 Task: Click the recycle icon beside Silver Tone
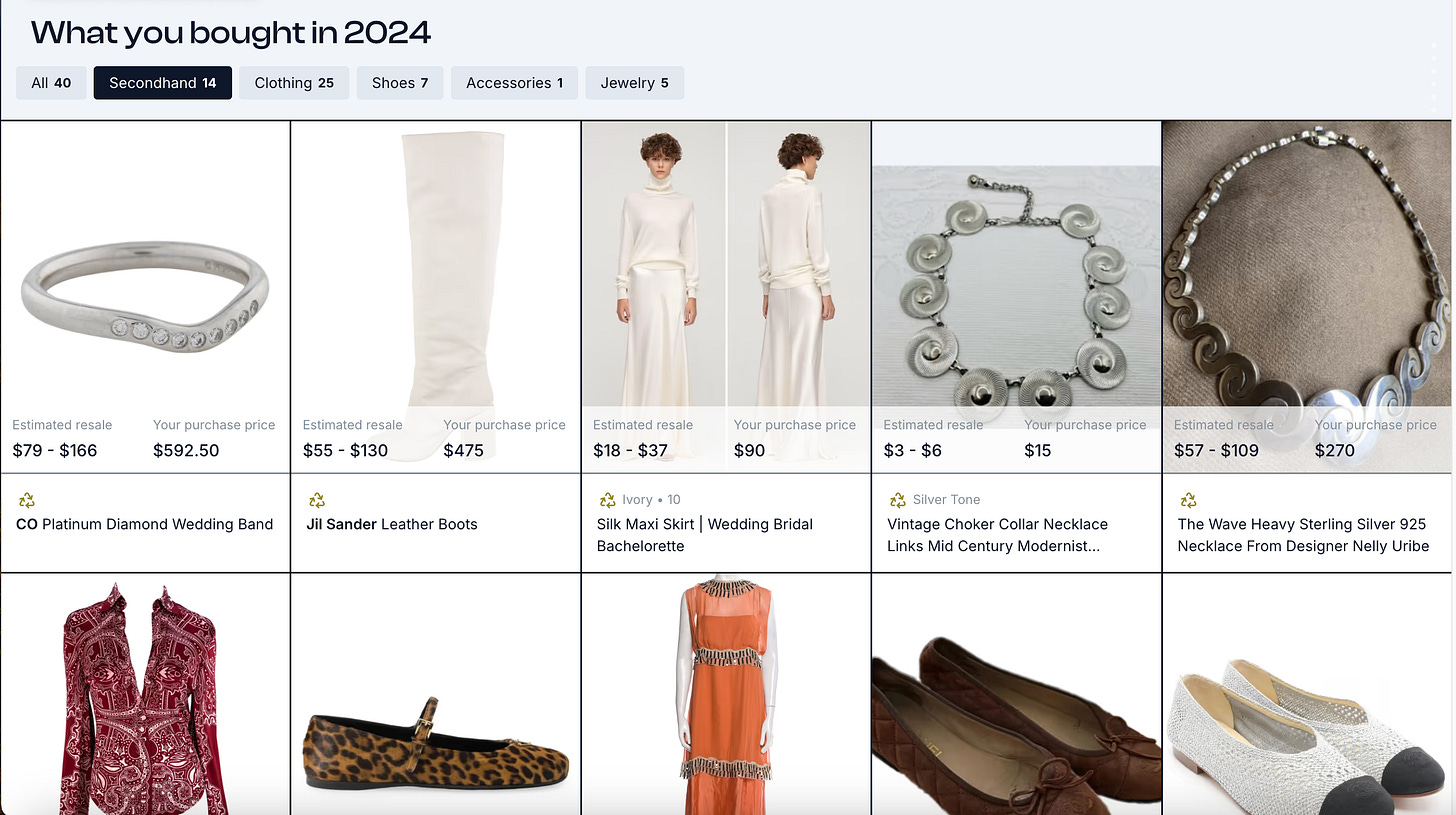pos(898,500)
